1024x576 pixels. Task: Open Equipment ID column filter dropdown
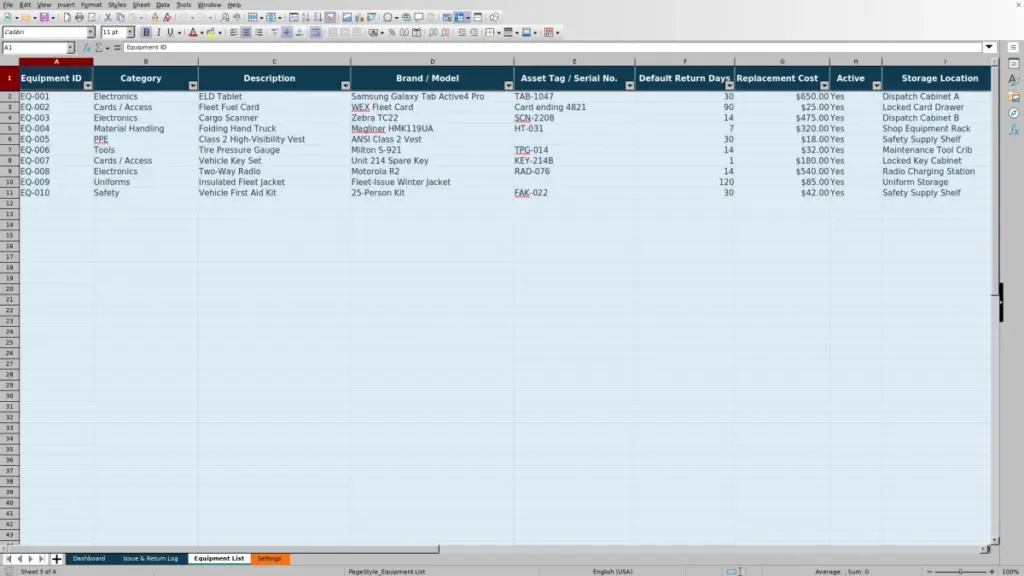pos(88,86)
